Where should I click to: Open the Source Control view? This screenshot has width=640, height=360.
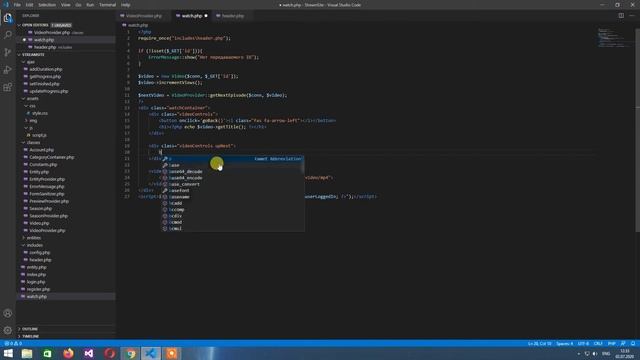(x=8, y=53)
